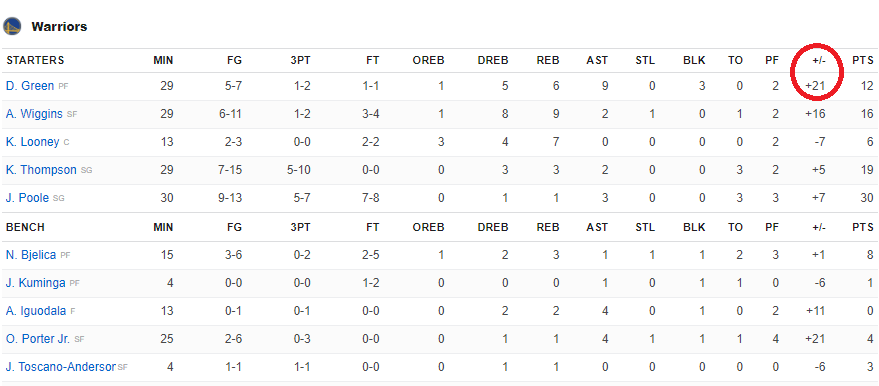Click the 3PT header in starters row
Screen dimensions: 879x386
[300, 61]
